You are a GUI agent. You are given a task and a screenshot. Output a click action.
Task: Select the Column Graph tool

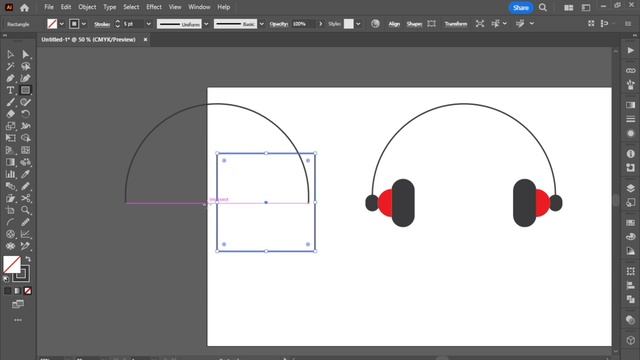10,174
